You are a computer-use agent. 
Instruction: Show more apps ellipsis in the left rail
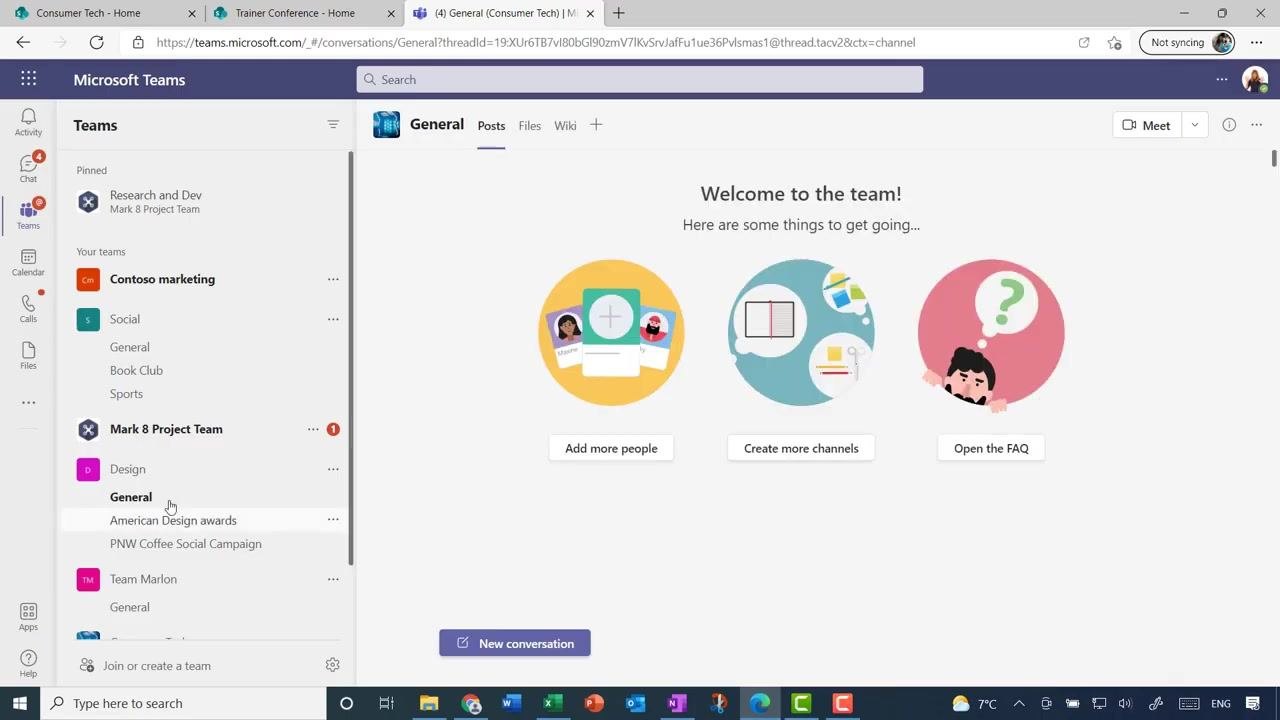point(28,403)
